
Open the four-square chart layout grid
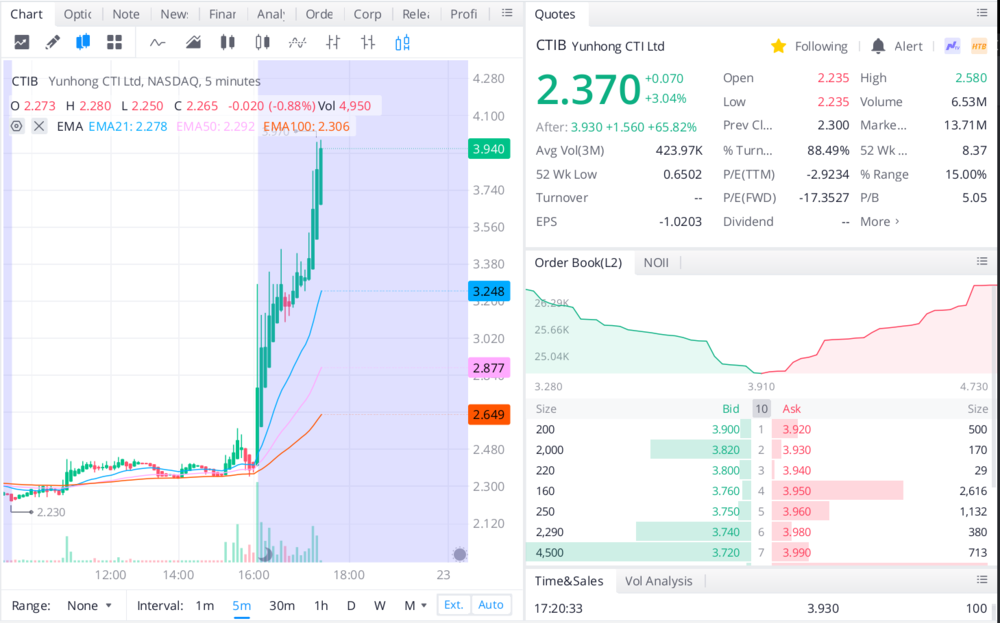click(114, 42)
